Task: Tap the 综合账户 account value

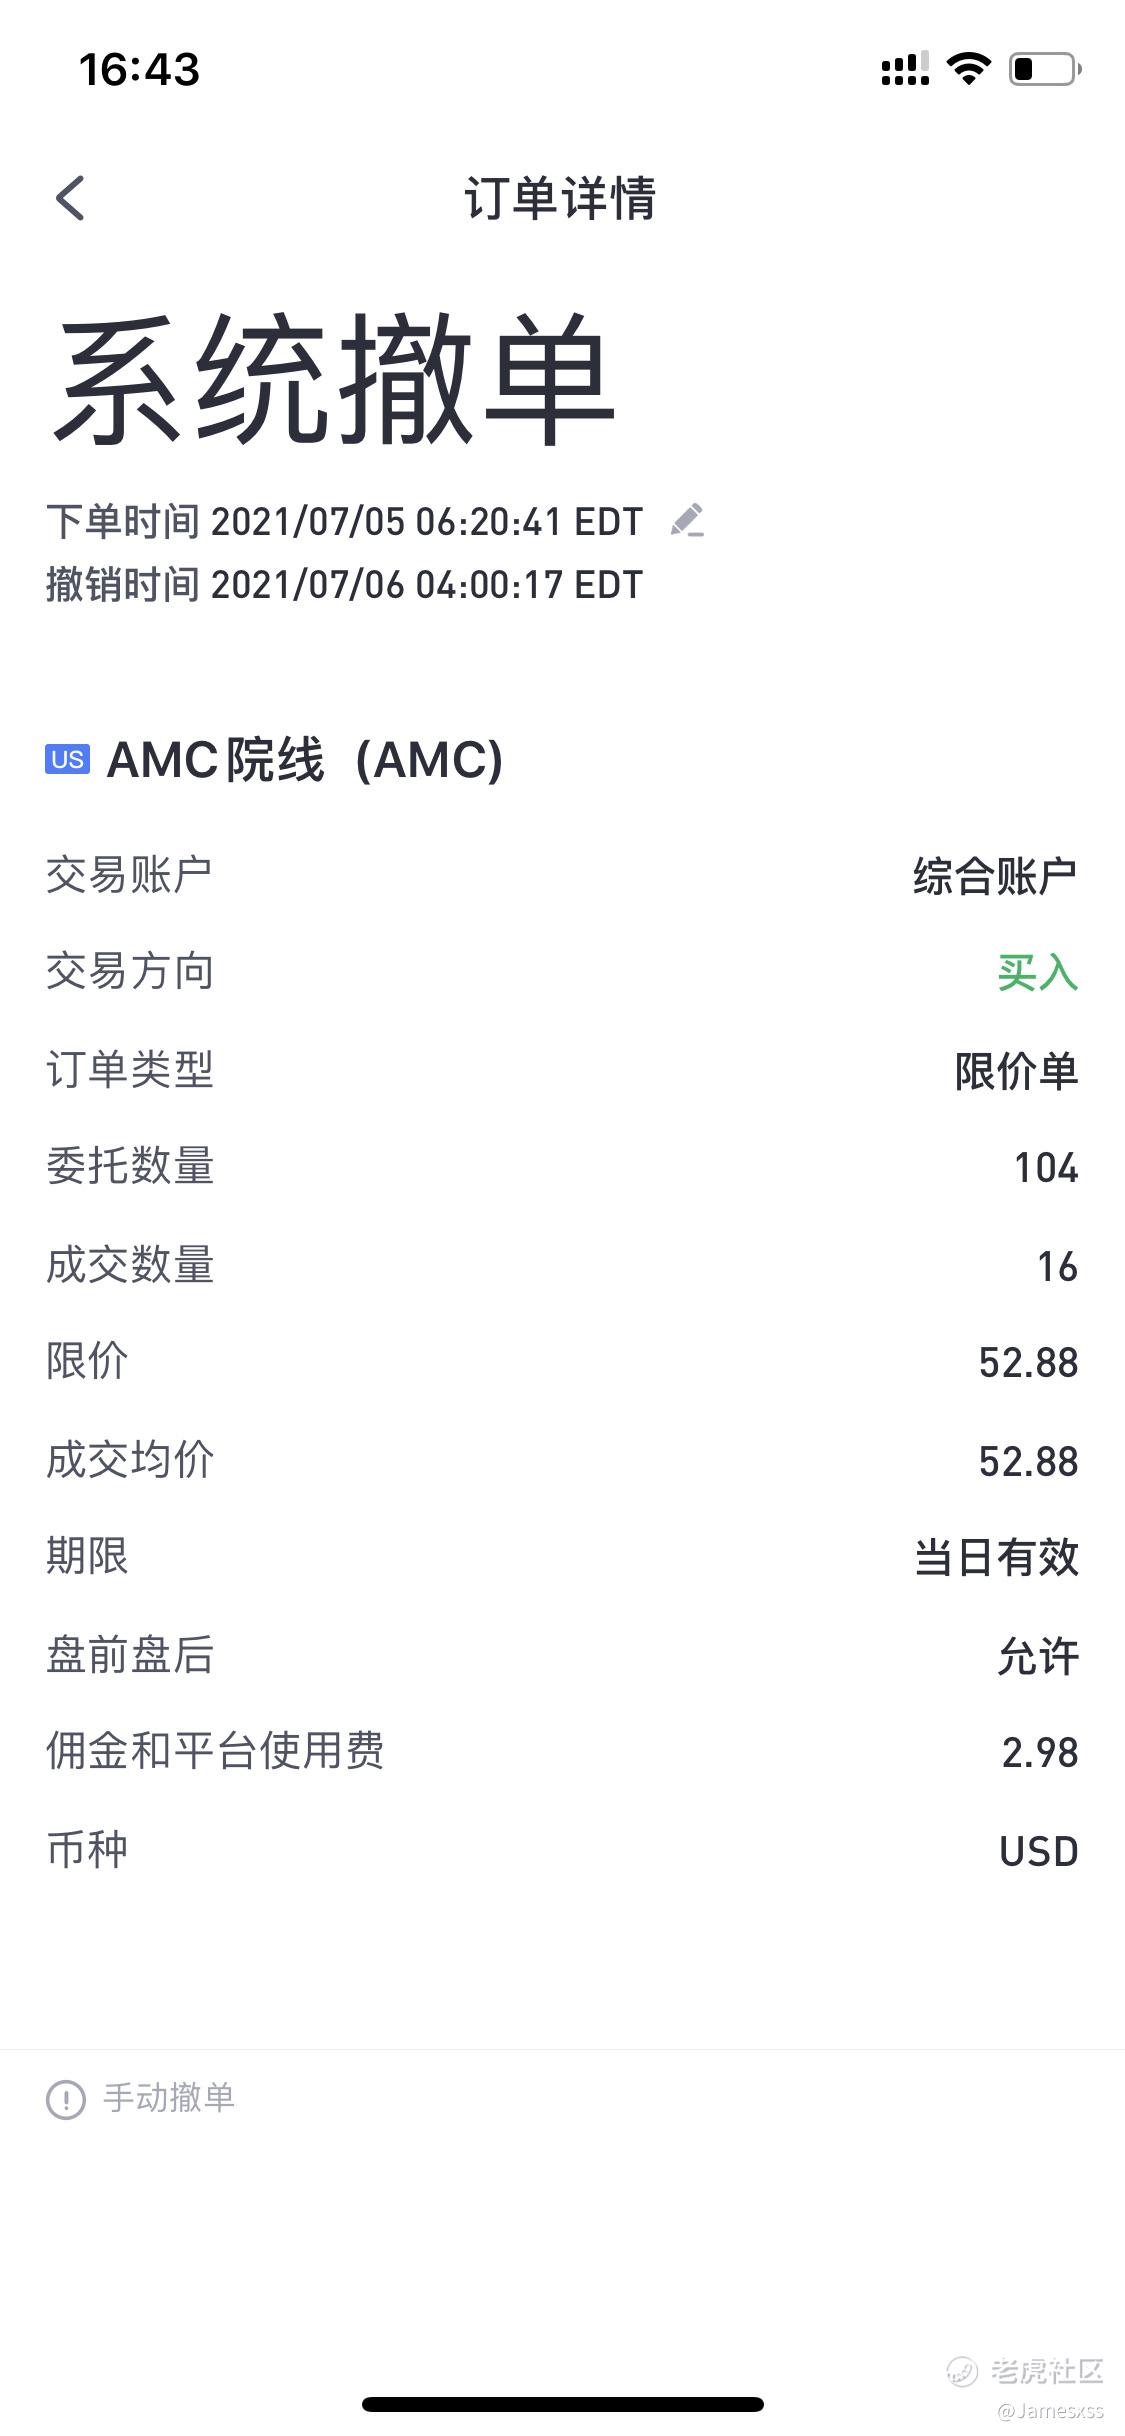Action: [x=995, y=875]
